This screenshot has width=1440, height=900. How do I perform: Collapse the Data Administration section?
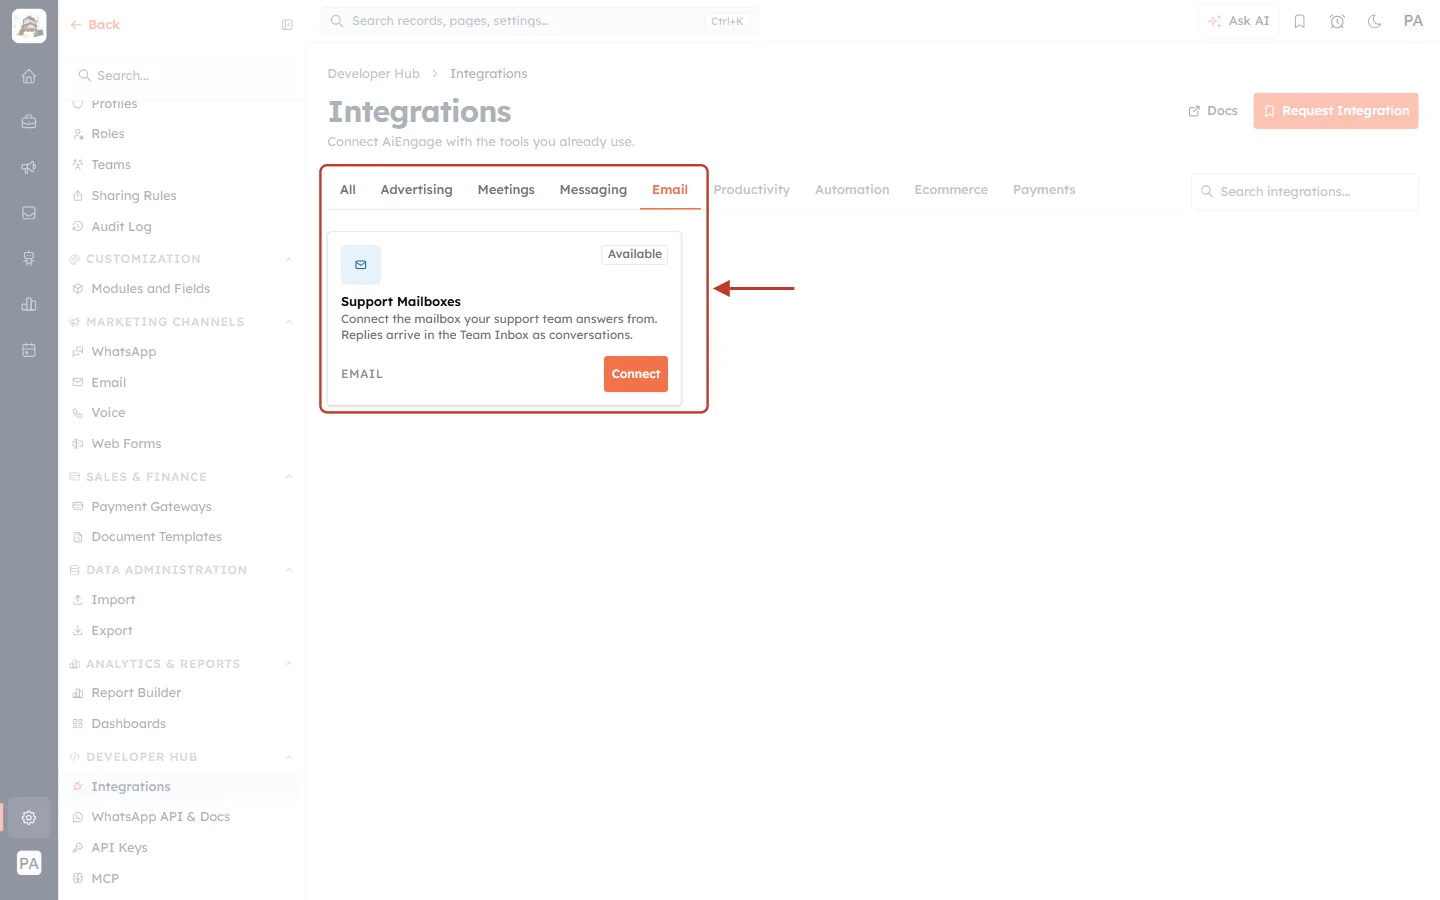(289, 570)
